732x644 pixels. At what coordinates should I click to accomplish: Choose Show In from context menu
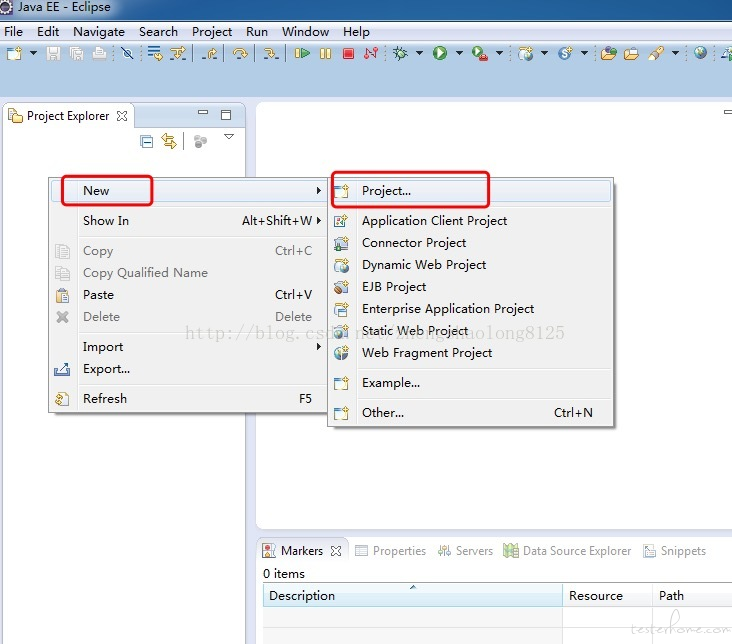tap(188, 220)
